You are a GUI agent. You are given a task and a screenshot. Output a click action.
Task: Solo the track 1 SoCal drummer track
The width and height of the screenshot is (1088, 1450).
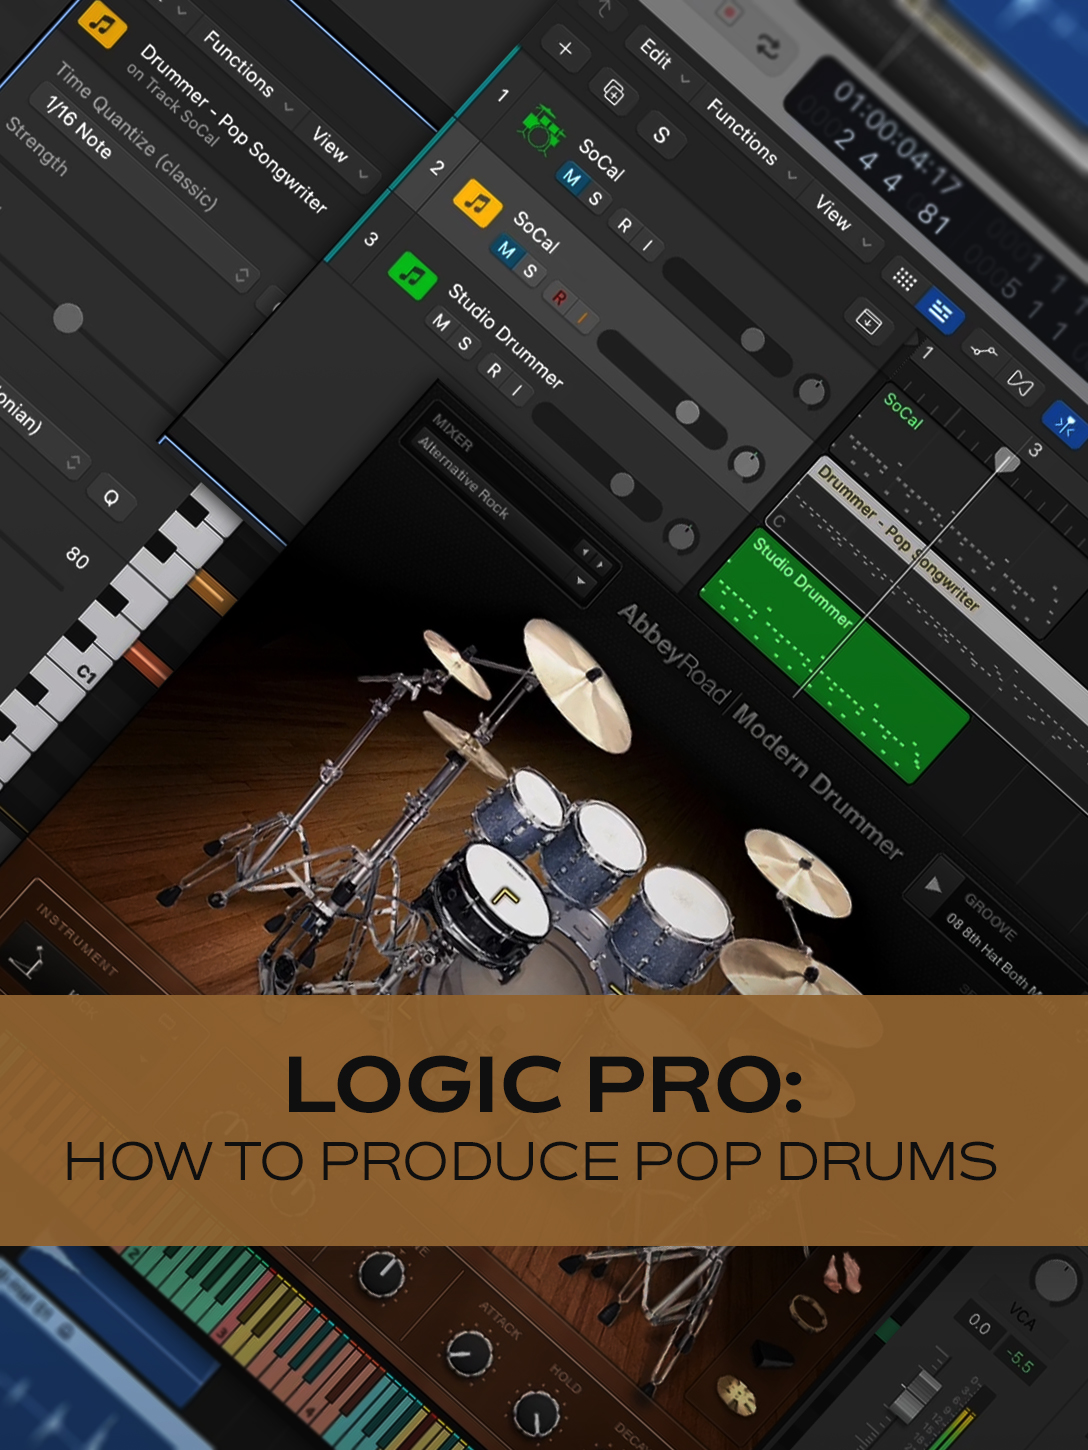pyautogui.click(x=596, y=198)
